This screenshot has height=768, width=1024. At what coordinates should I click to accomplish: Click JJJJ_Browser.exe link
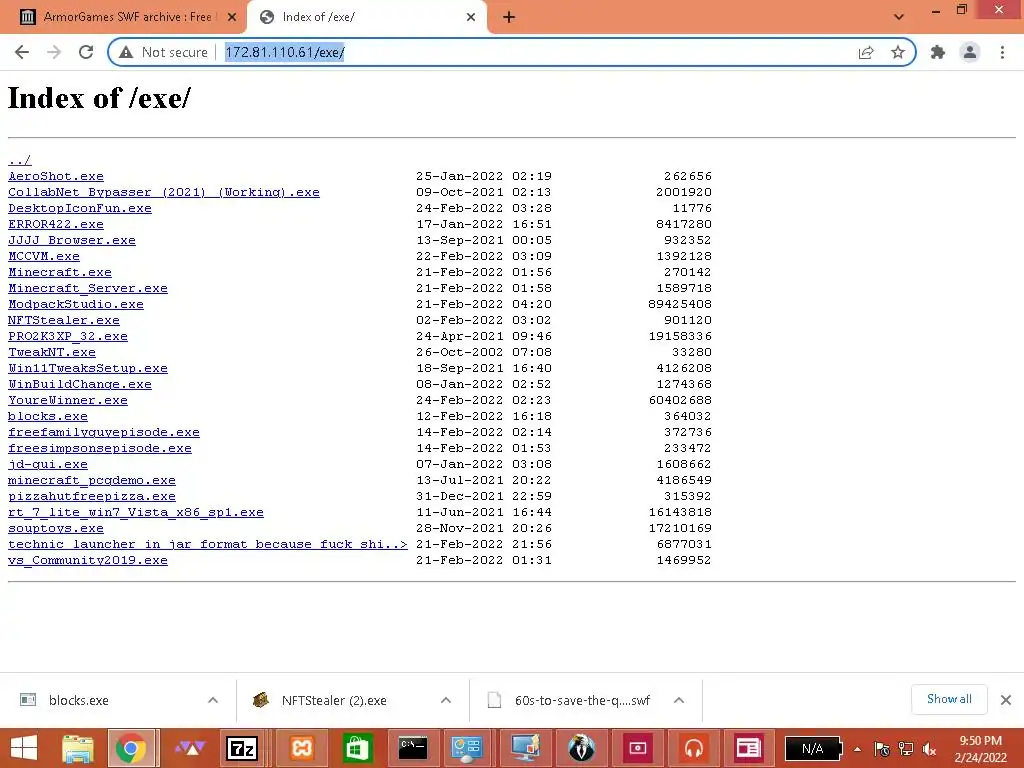72,240
